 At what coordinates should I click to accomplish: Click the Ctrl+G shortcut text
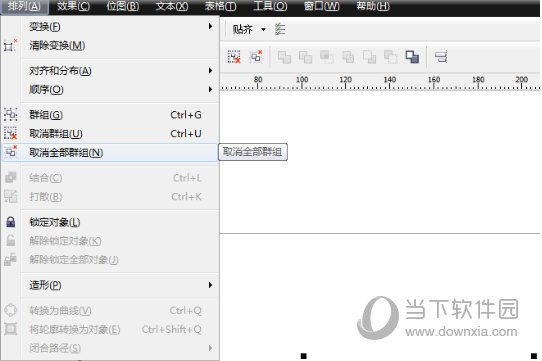186,115
